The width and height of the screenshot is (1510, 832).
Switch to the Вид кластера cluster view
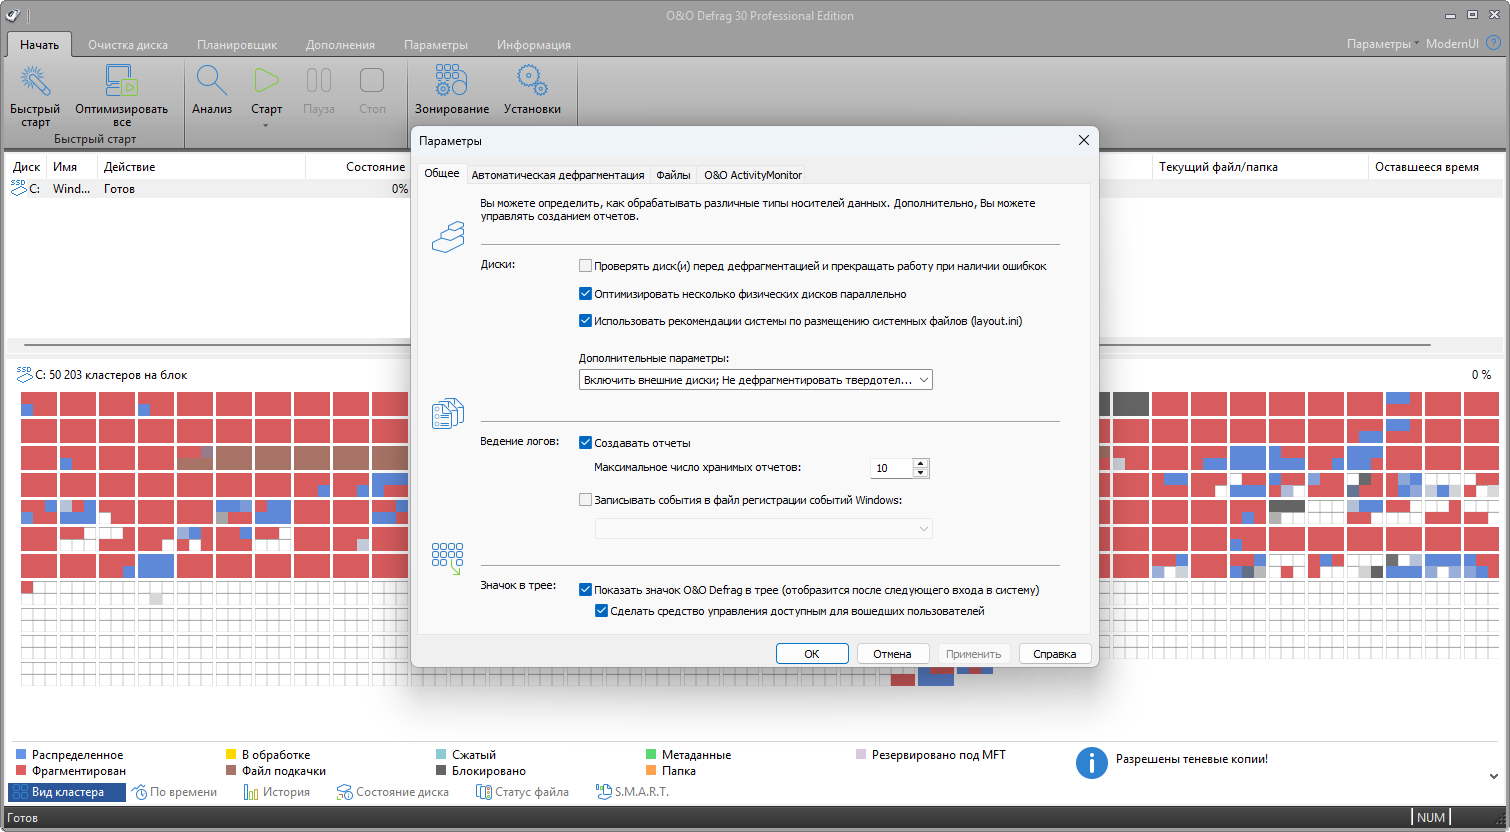[67, 792]
